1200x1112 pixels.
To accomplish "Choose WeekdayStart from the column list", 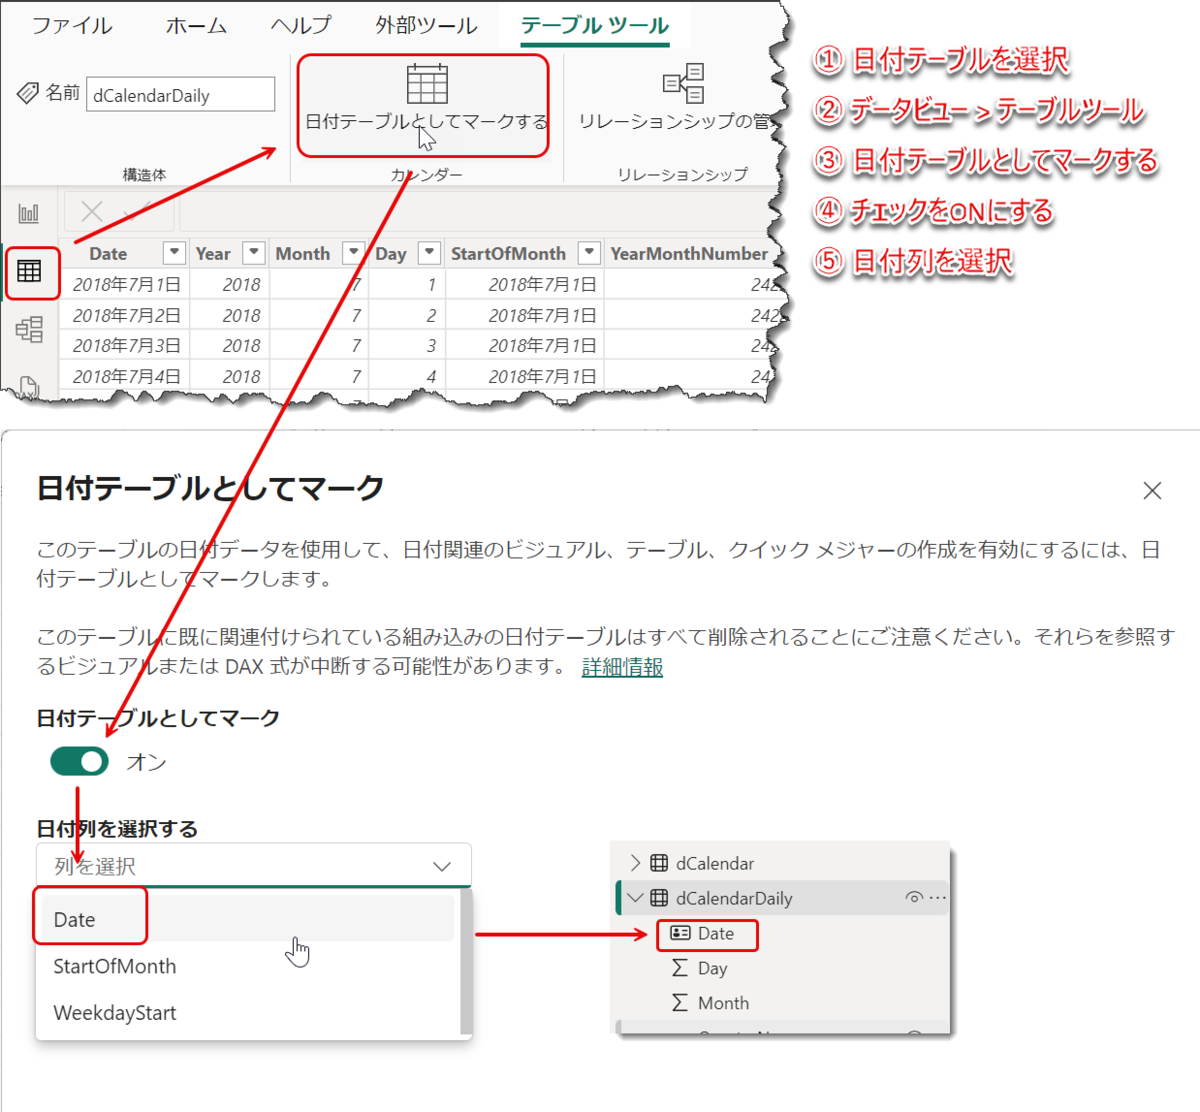I will [245, 1013].
